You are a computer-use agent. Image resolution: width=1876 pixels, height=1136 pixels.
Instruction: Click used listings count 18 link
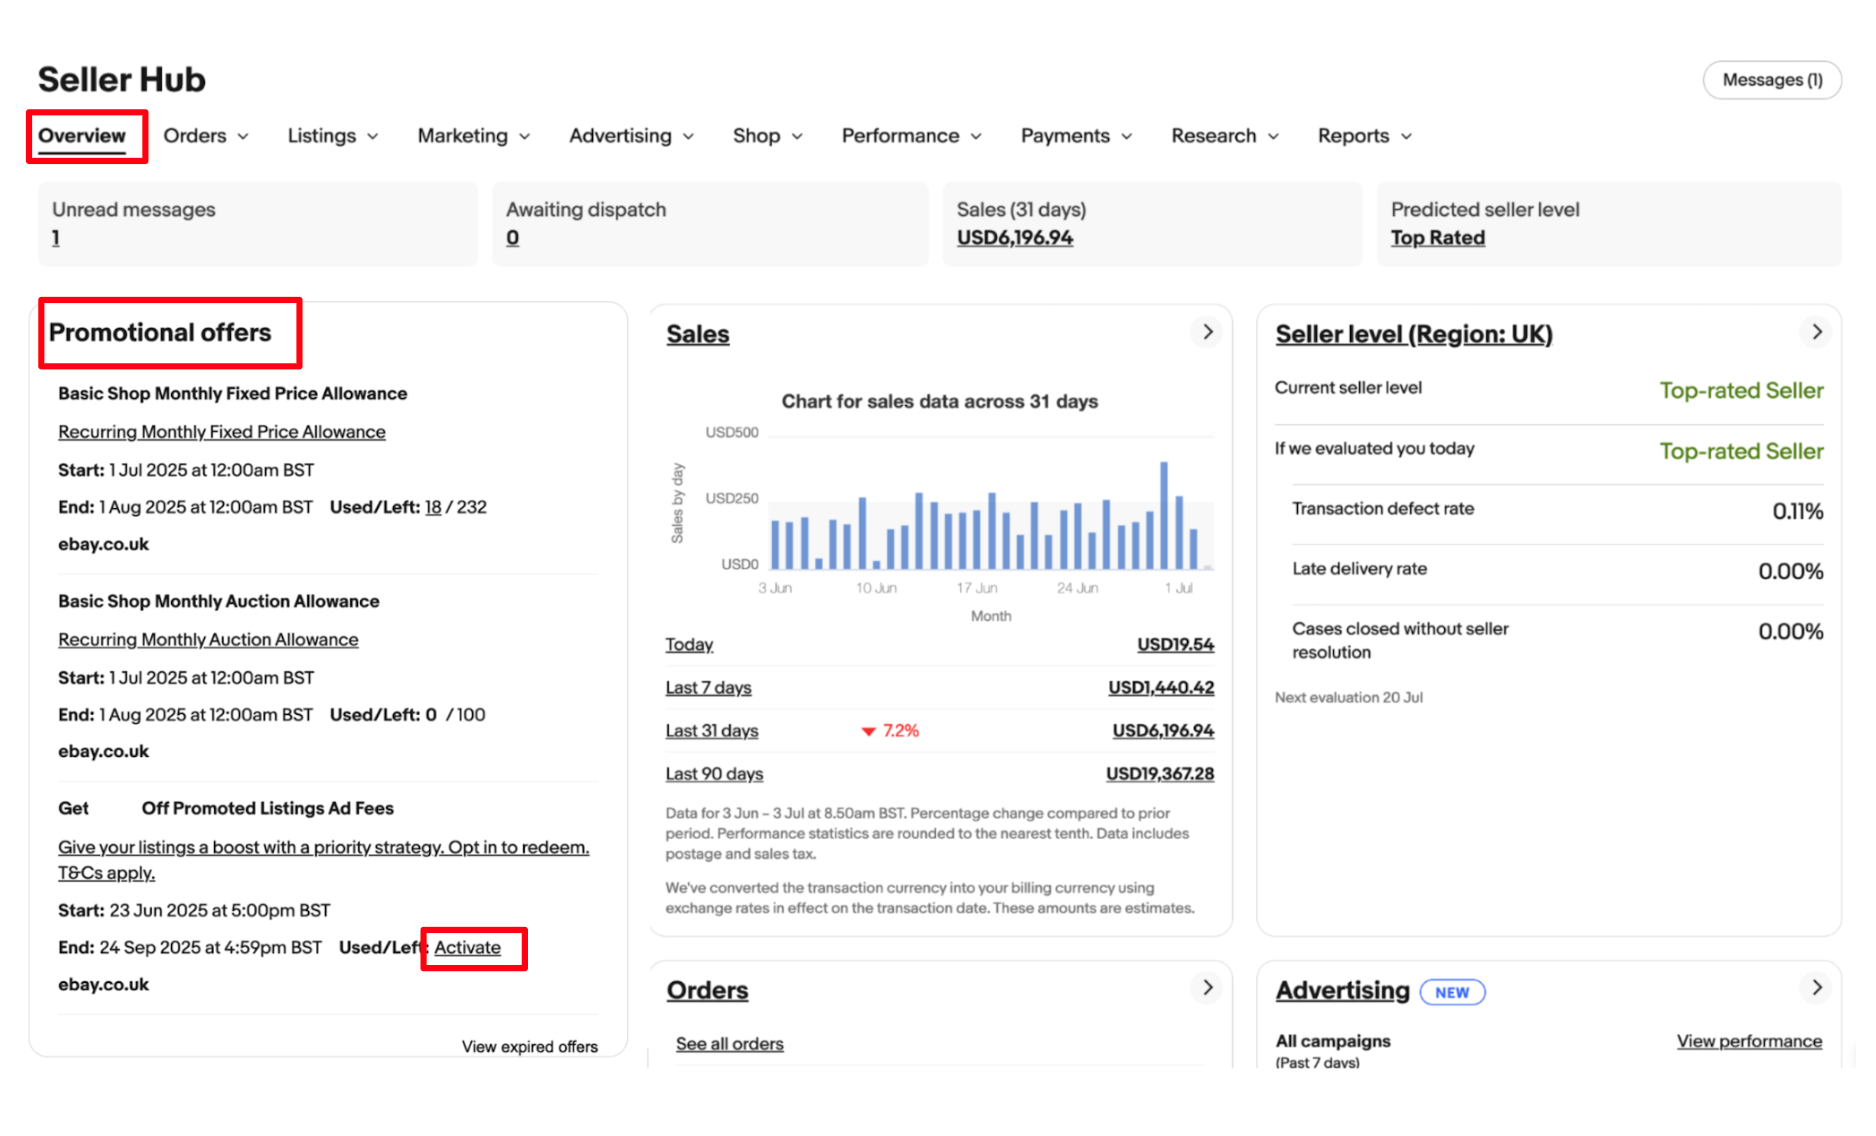click(433, 507)
